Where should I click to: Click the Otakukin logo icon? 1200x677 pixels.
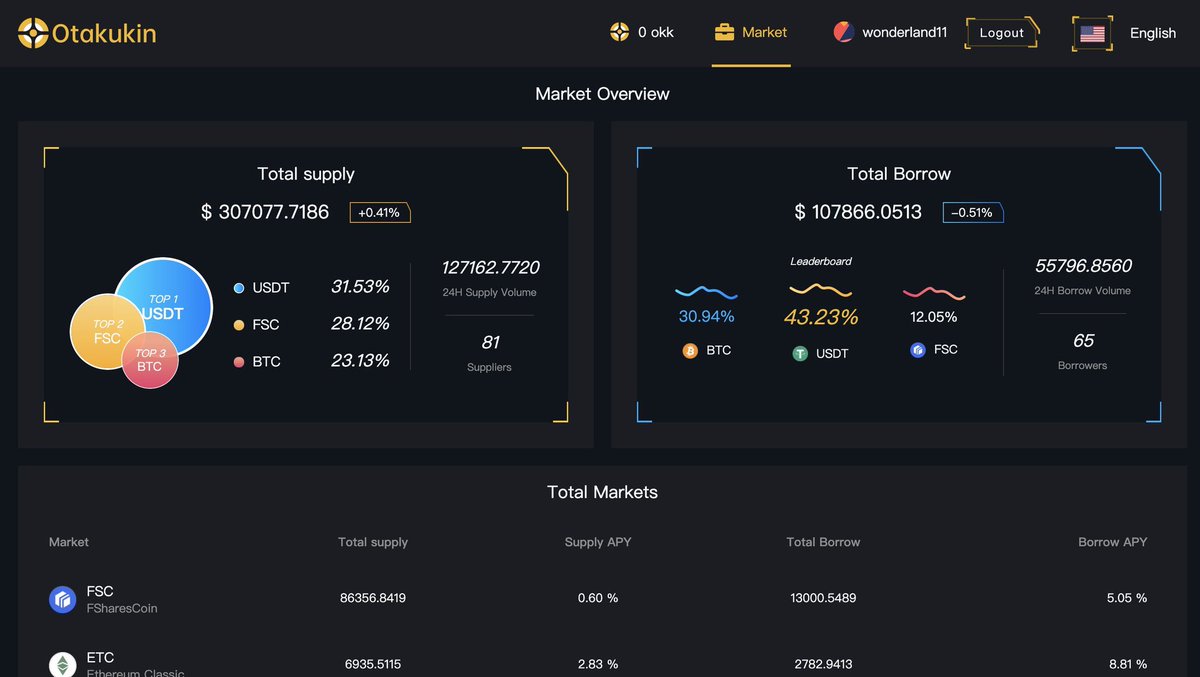click(33, 33)
